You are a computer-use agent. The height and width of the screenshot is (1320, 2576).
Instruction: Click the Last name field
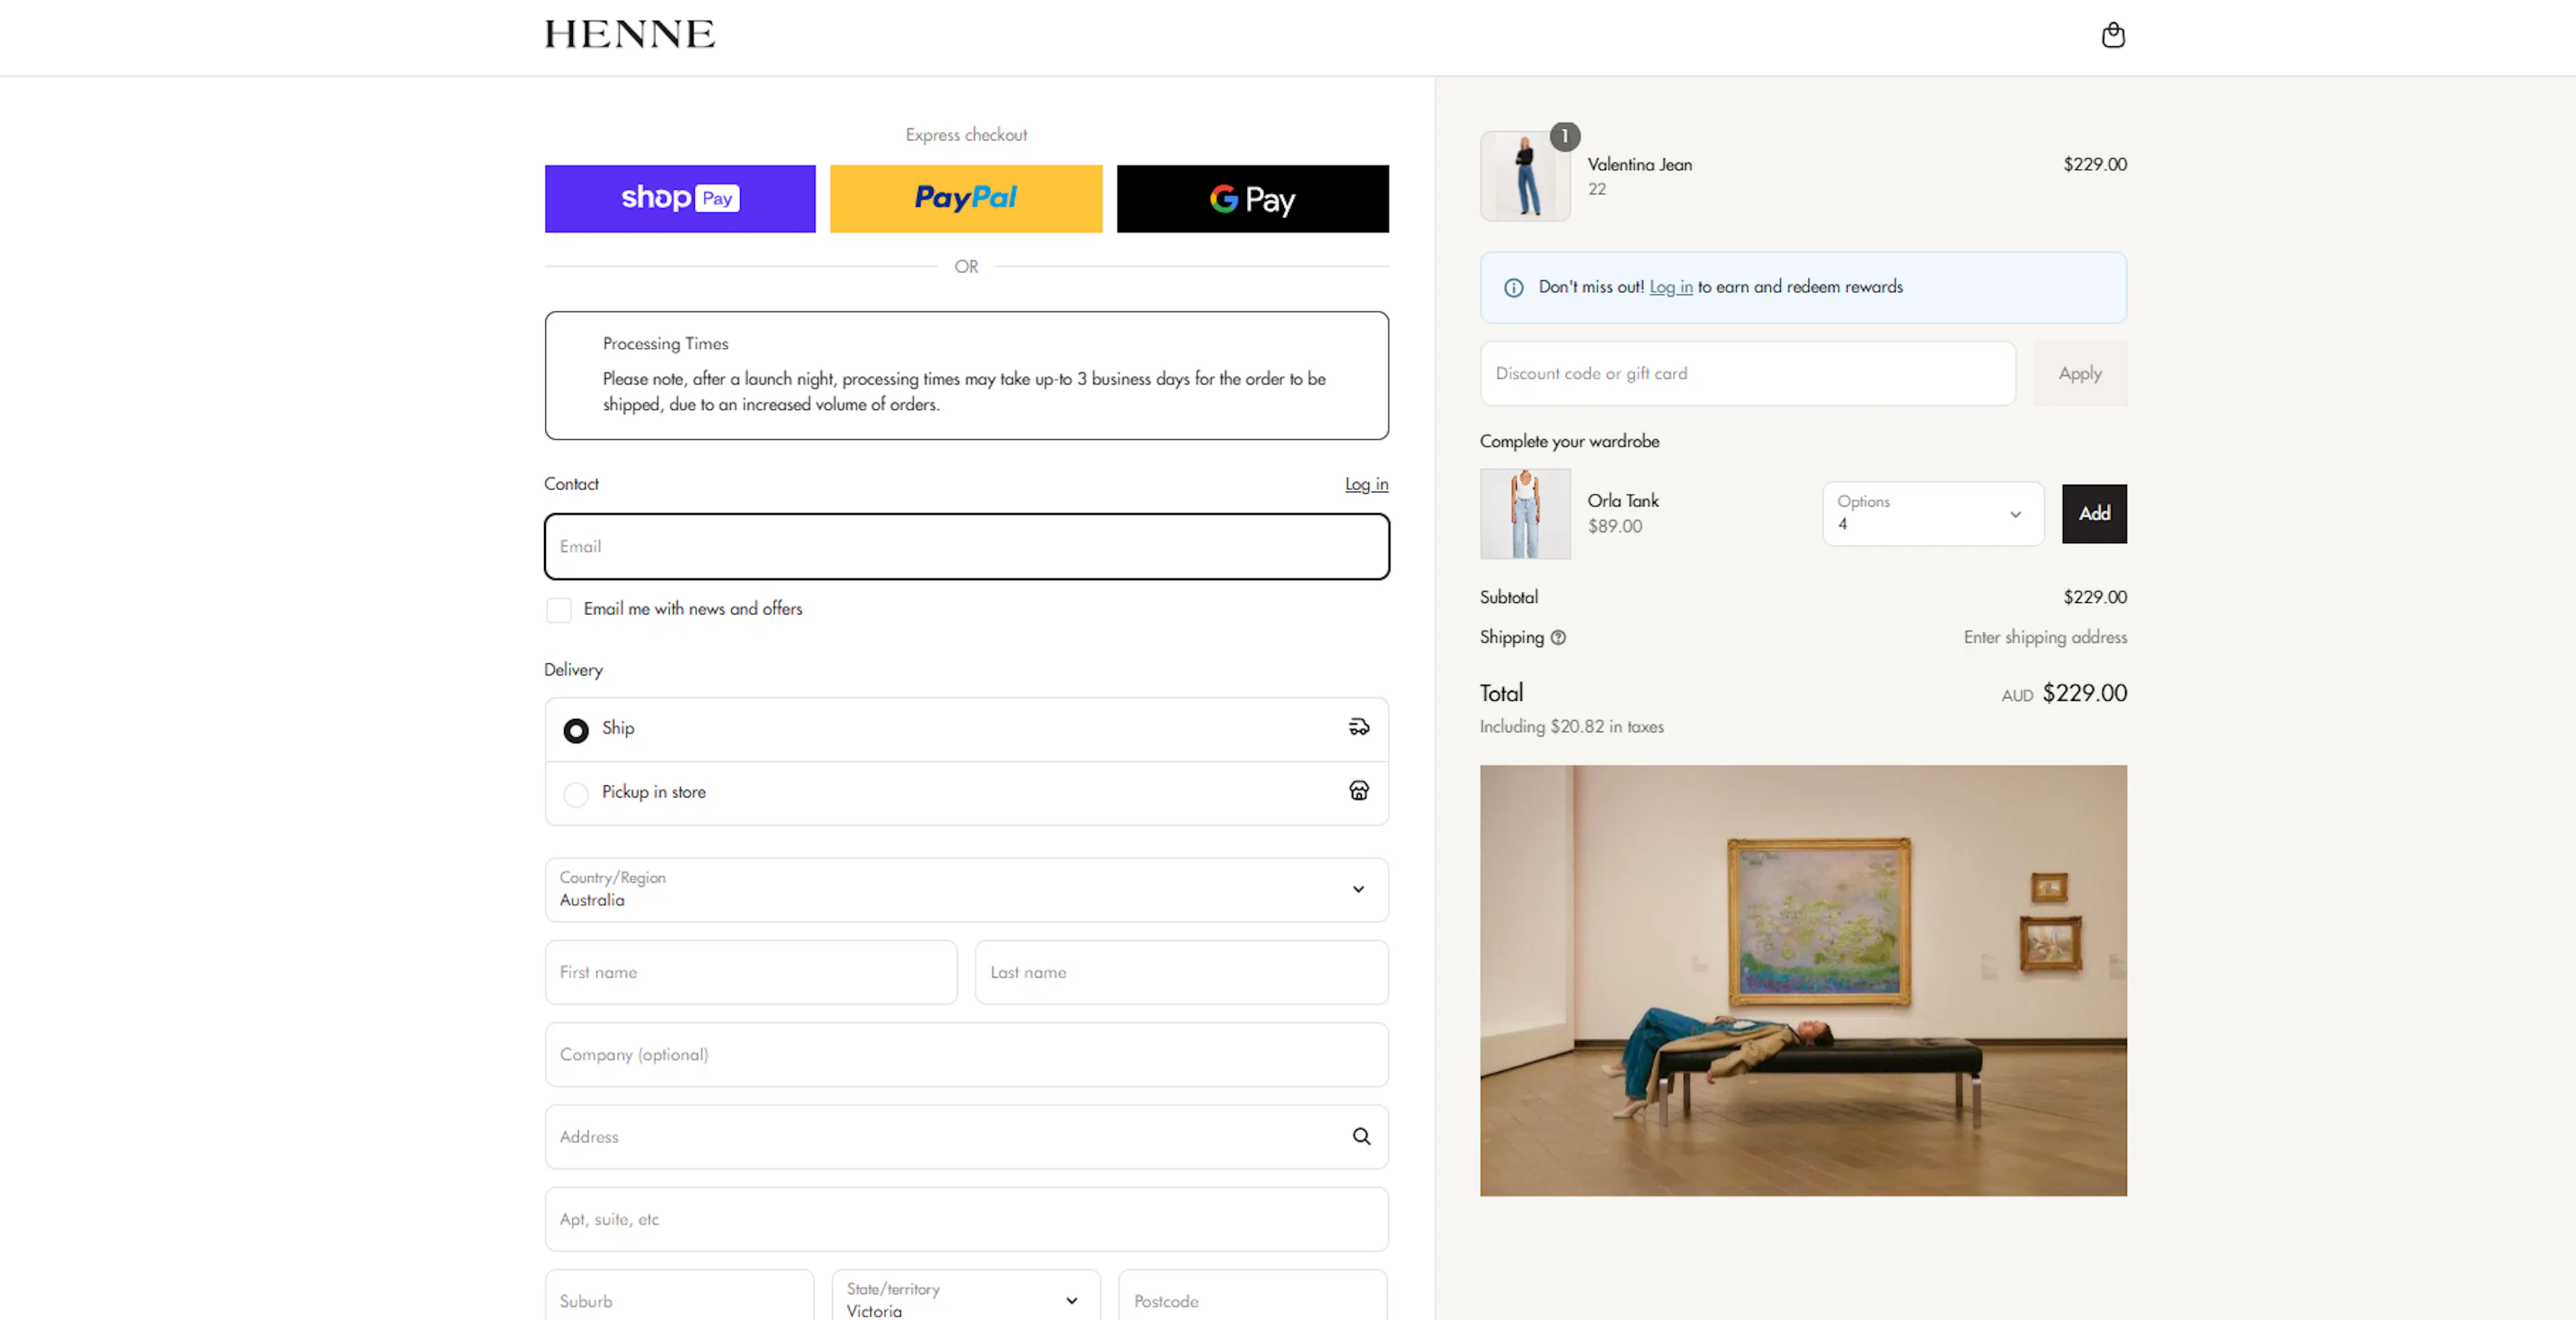(1181, 972)
